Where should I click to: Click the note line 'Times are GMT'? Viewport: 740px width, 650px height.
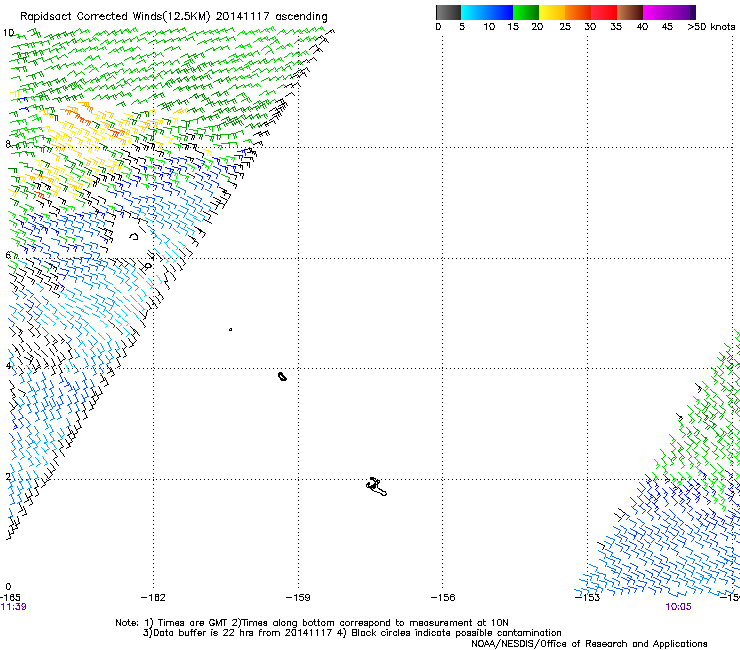tap(192, 623)
